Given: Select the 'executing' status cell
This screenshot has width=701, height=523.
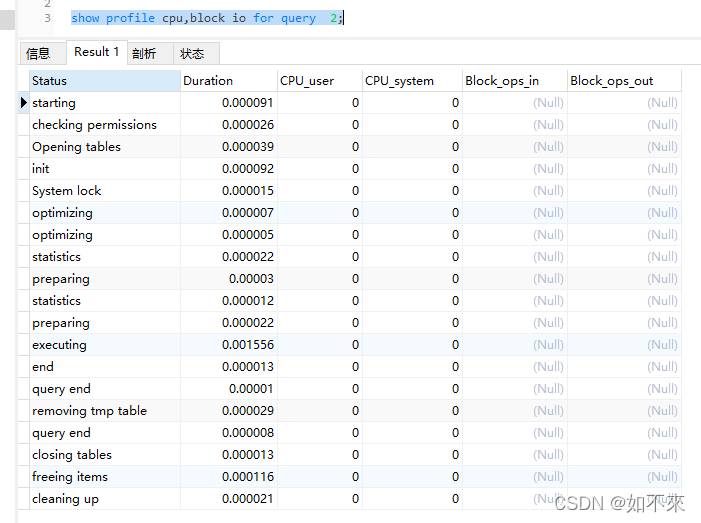Looking at the screenshot, I should (105, 345).
